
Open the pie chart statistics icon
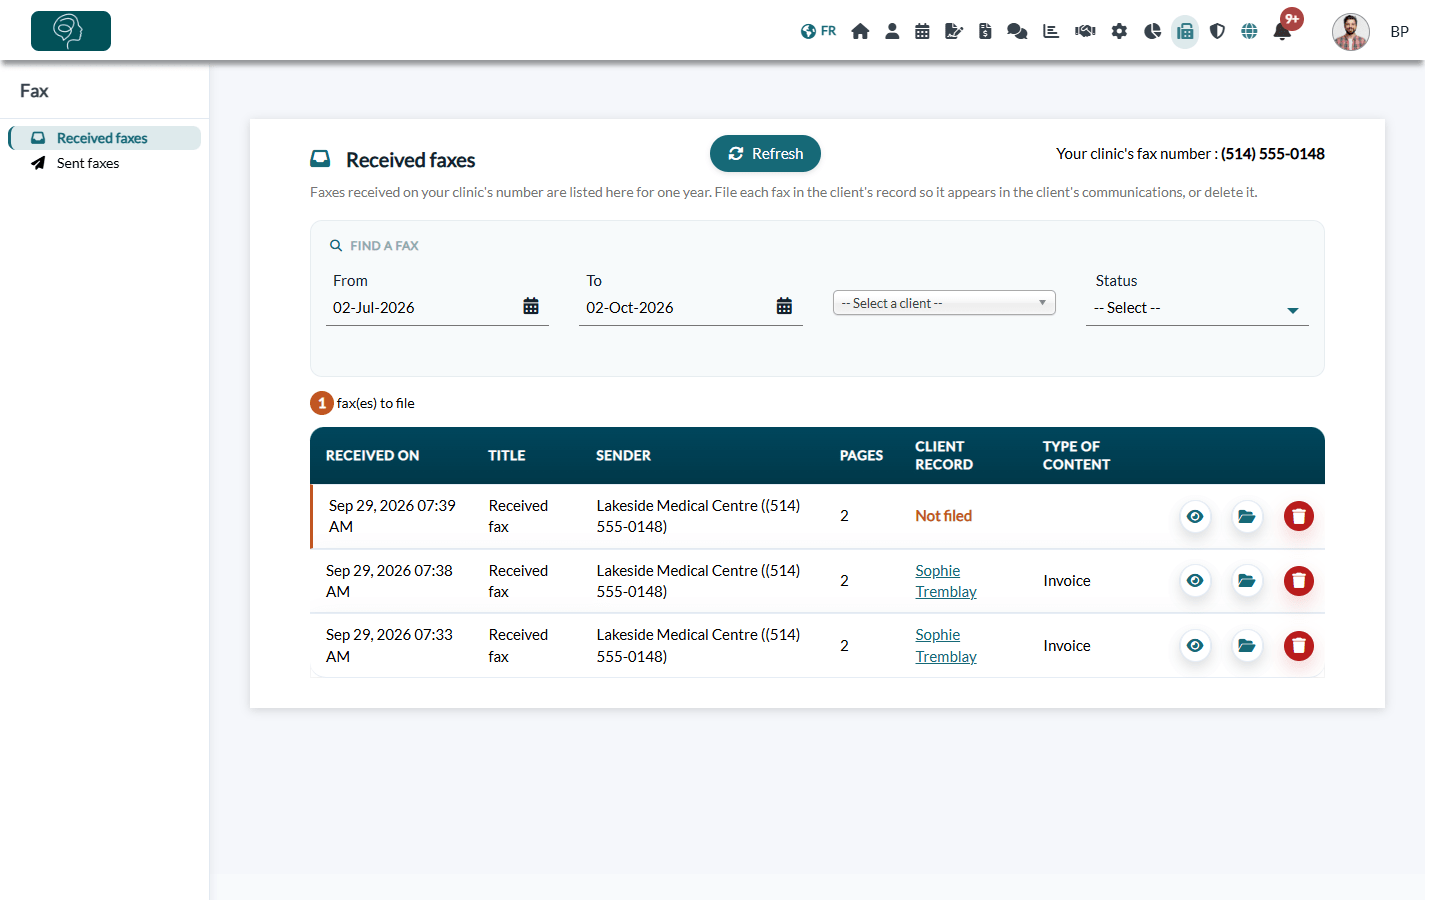coord(1152,31)
